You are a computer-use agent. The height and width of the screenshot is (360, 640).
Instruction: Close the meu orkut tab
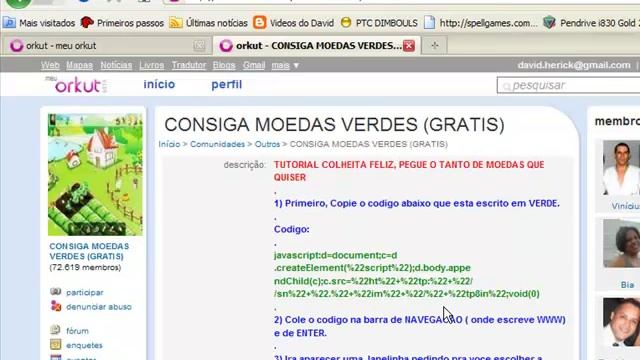(x=199, y=46)
